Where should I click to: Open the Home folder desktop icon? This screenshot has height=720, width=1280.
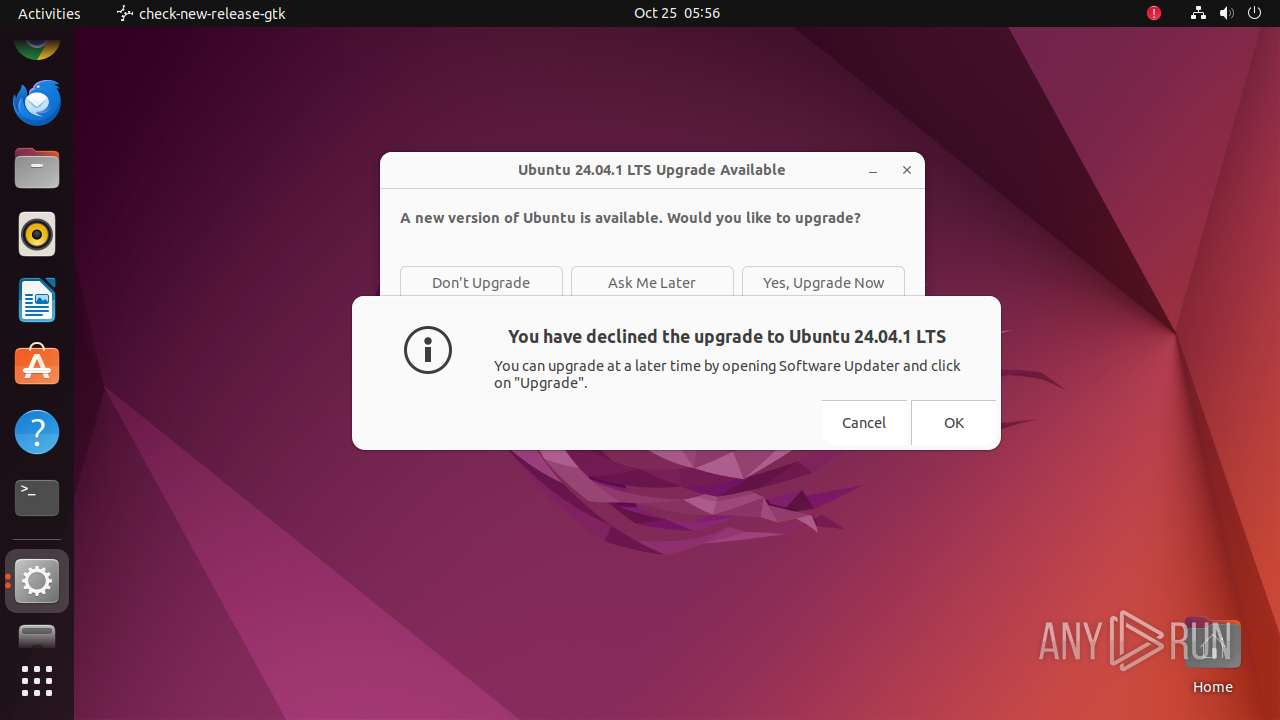tap(1212, 657)
